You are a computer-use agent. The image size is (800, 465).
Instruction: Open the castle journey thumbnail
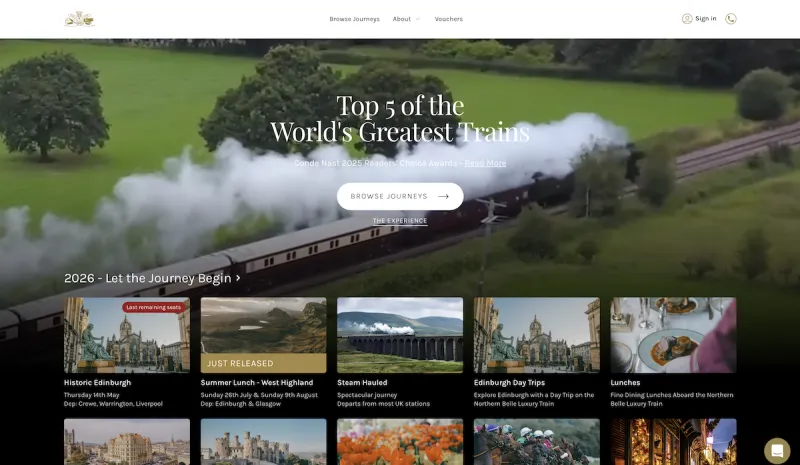263,441
